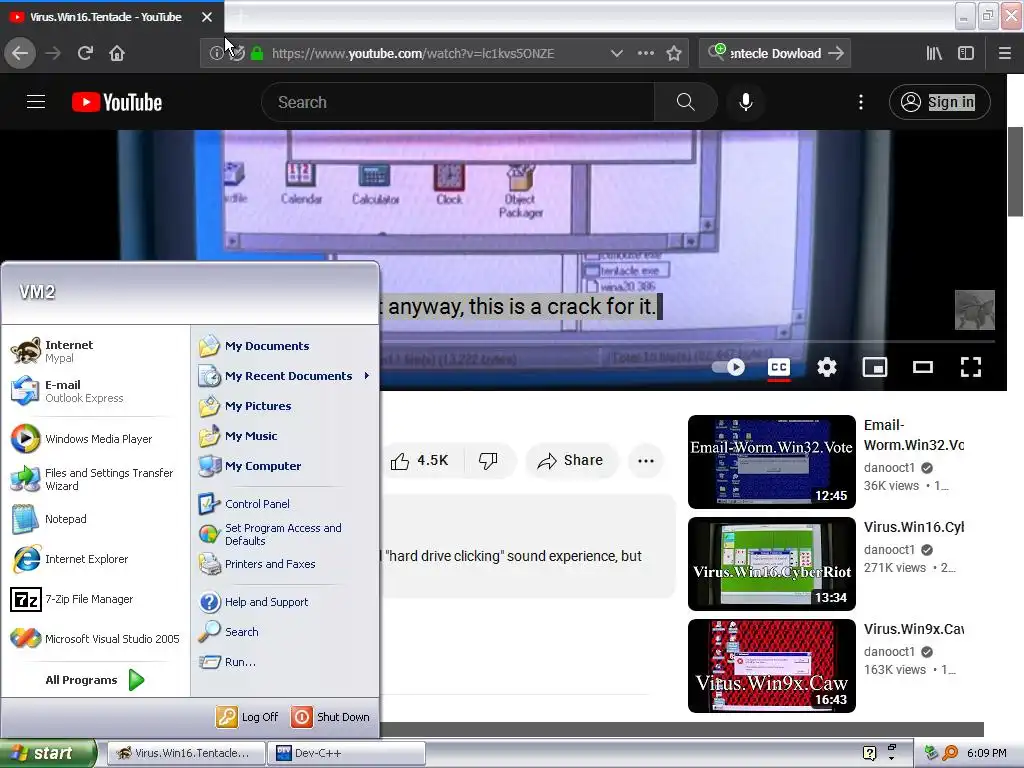Image resolution: width=1024 pixels, height=768 pixels.
Task: Like the video with thumbs up
Action: 420,460
